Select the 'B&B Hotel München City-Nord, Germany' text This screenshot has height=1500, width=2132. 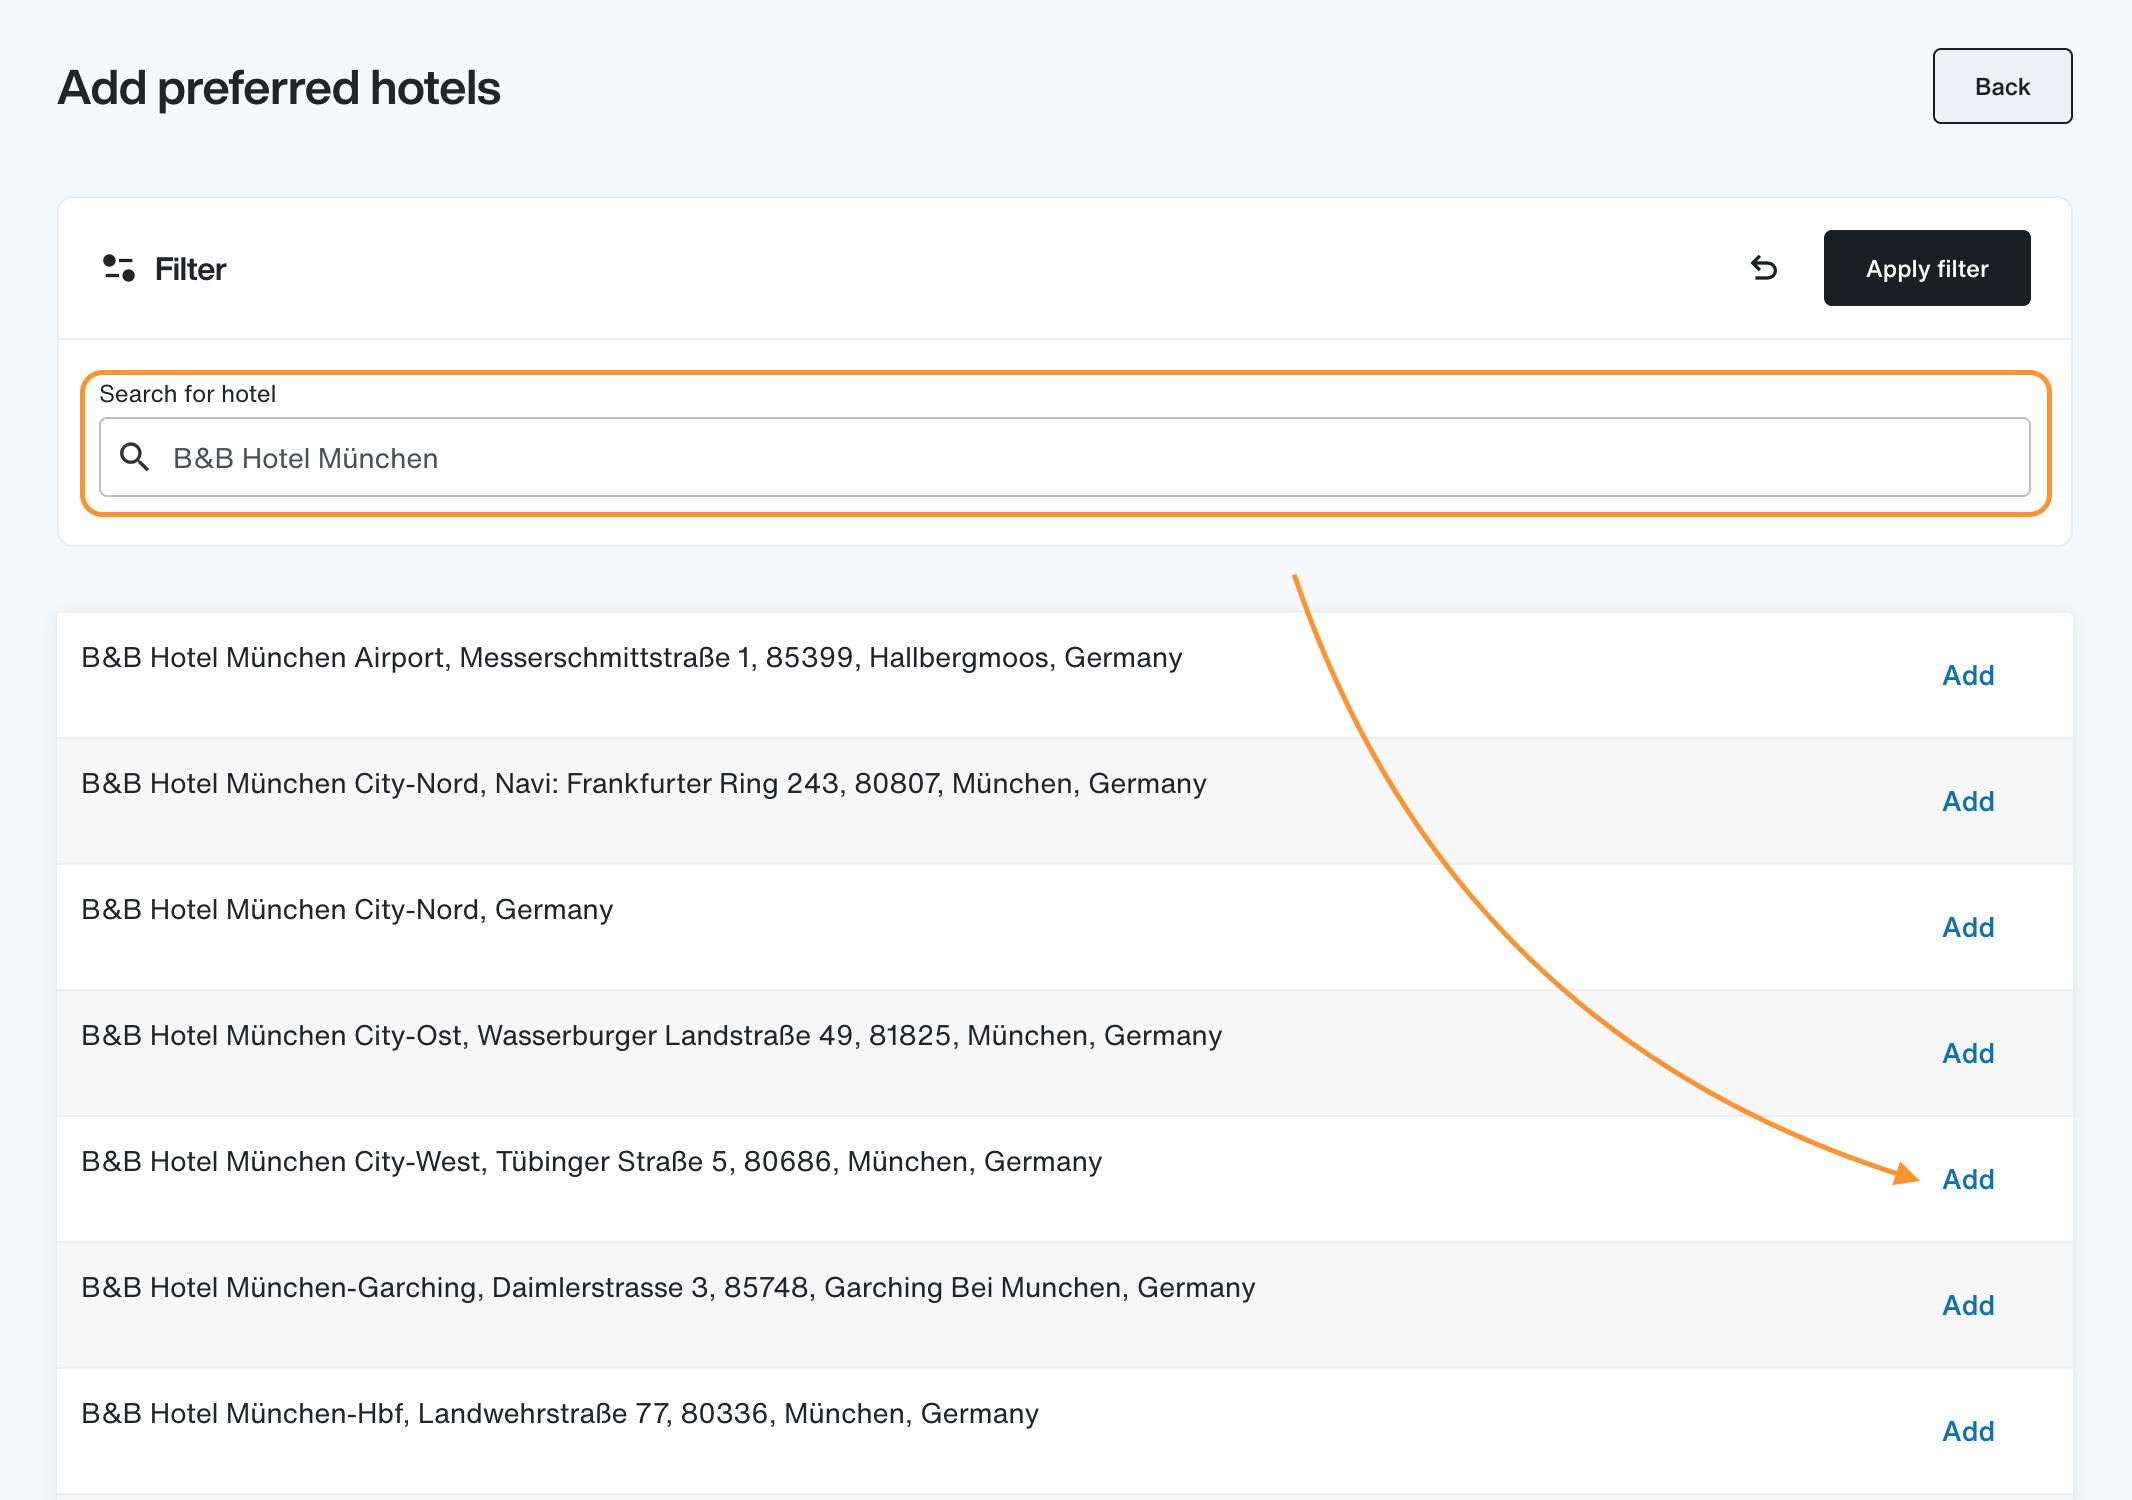347,910
